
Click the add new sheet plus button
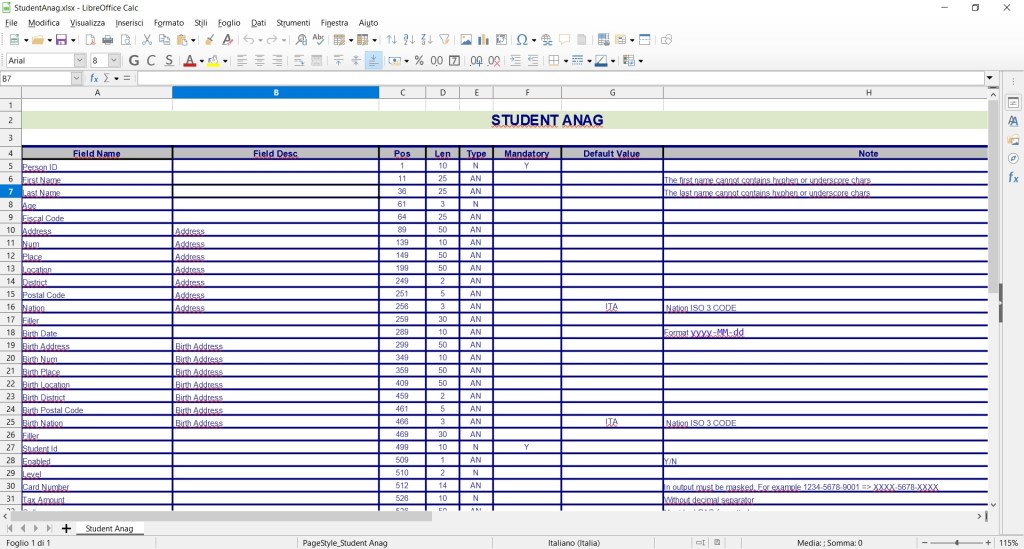(67, 528)
